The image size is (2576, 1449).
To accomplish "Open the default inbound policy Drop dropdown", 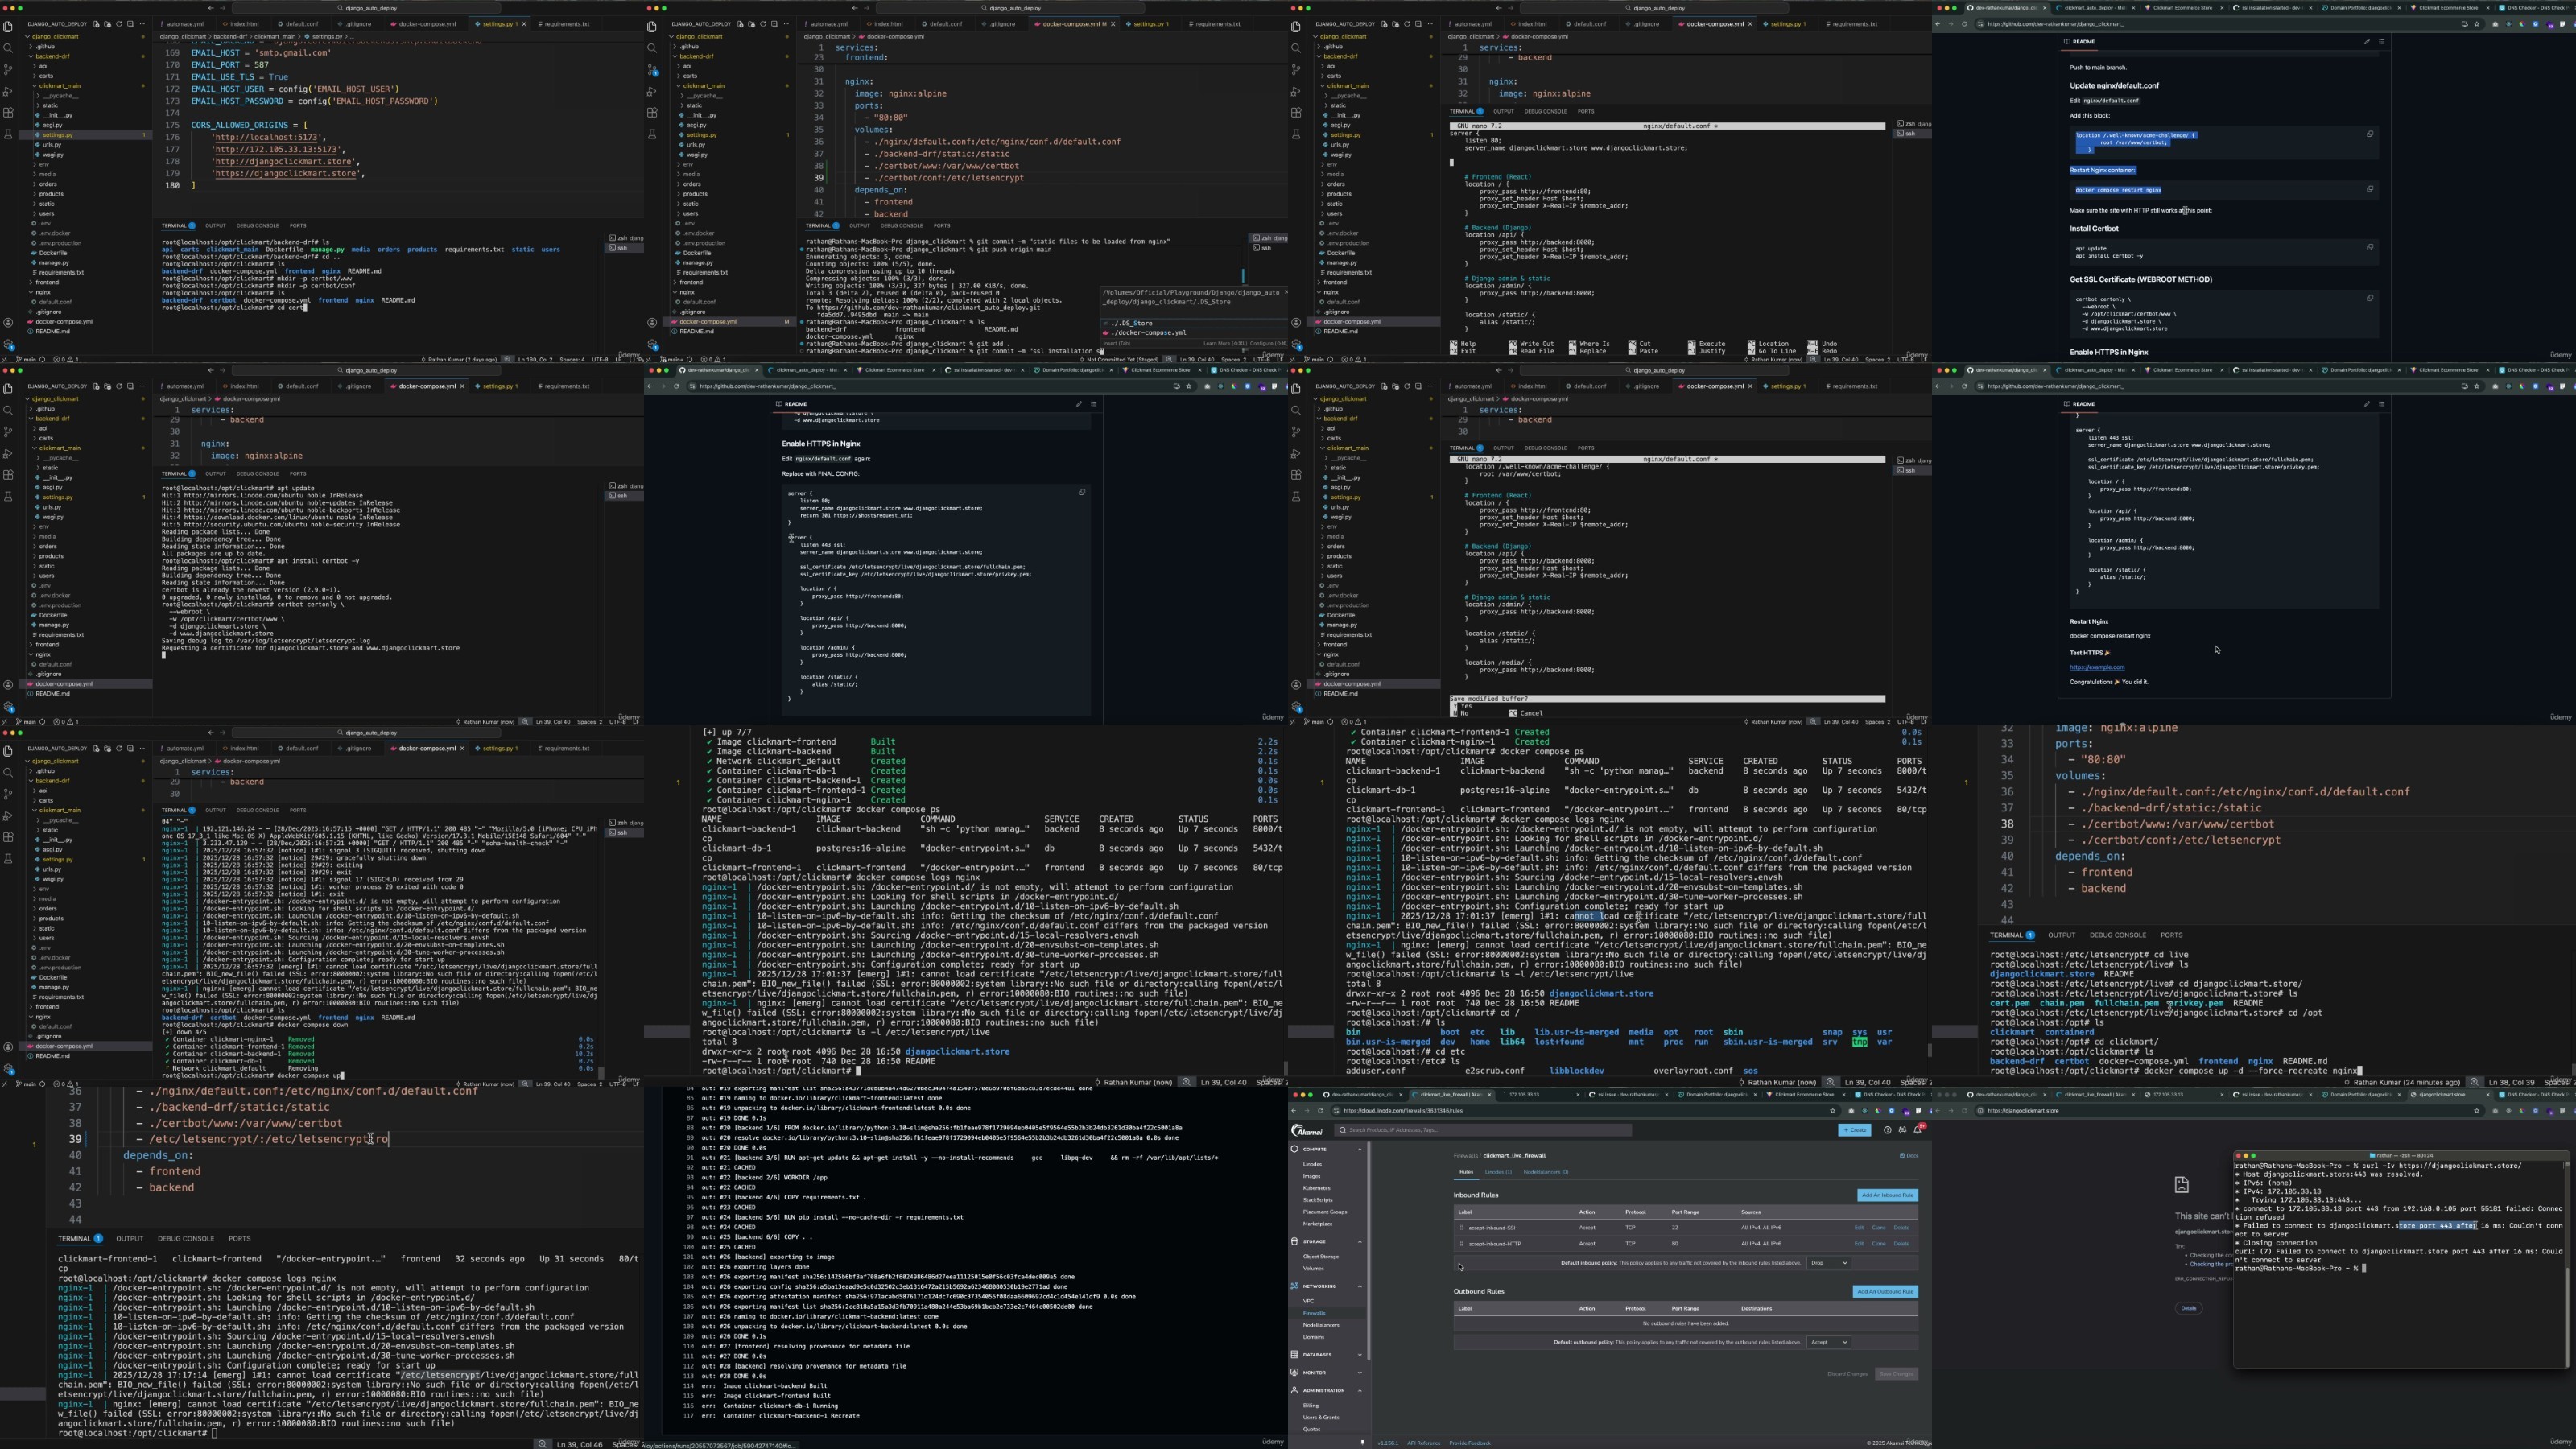I will point(1829,1263).
